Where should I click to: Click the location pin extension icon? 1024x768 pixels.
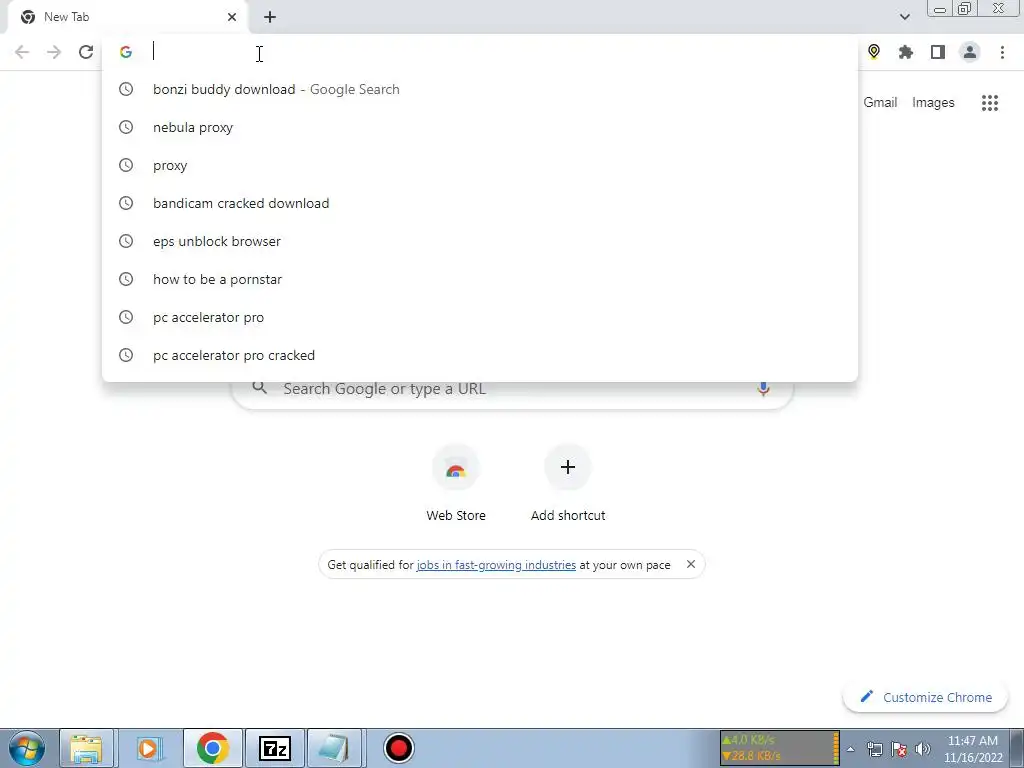click(x=874, y=52)
